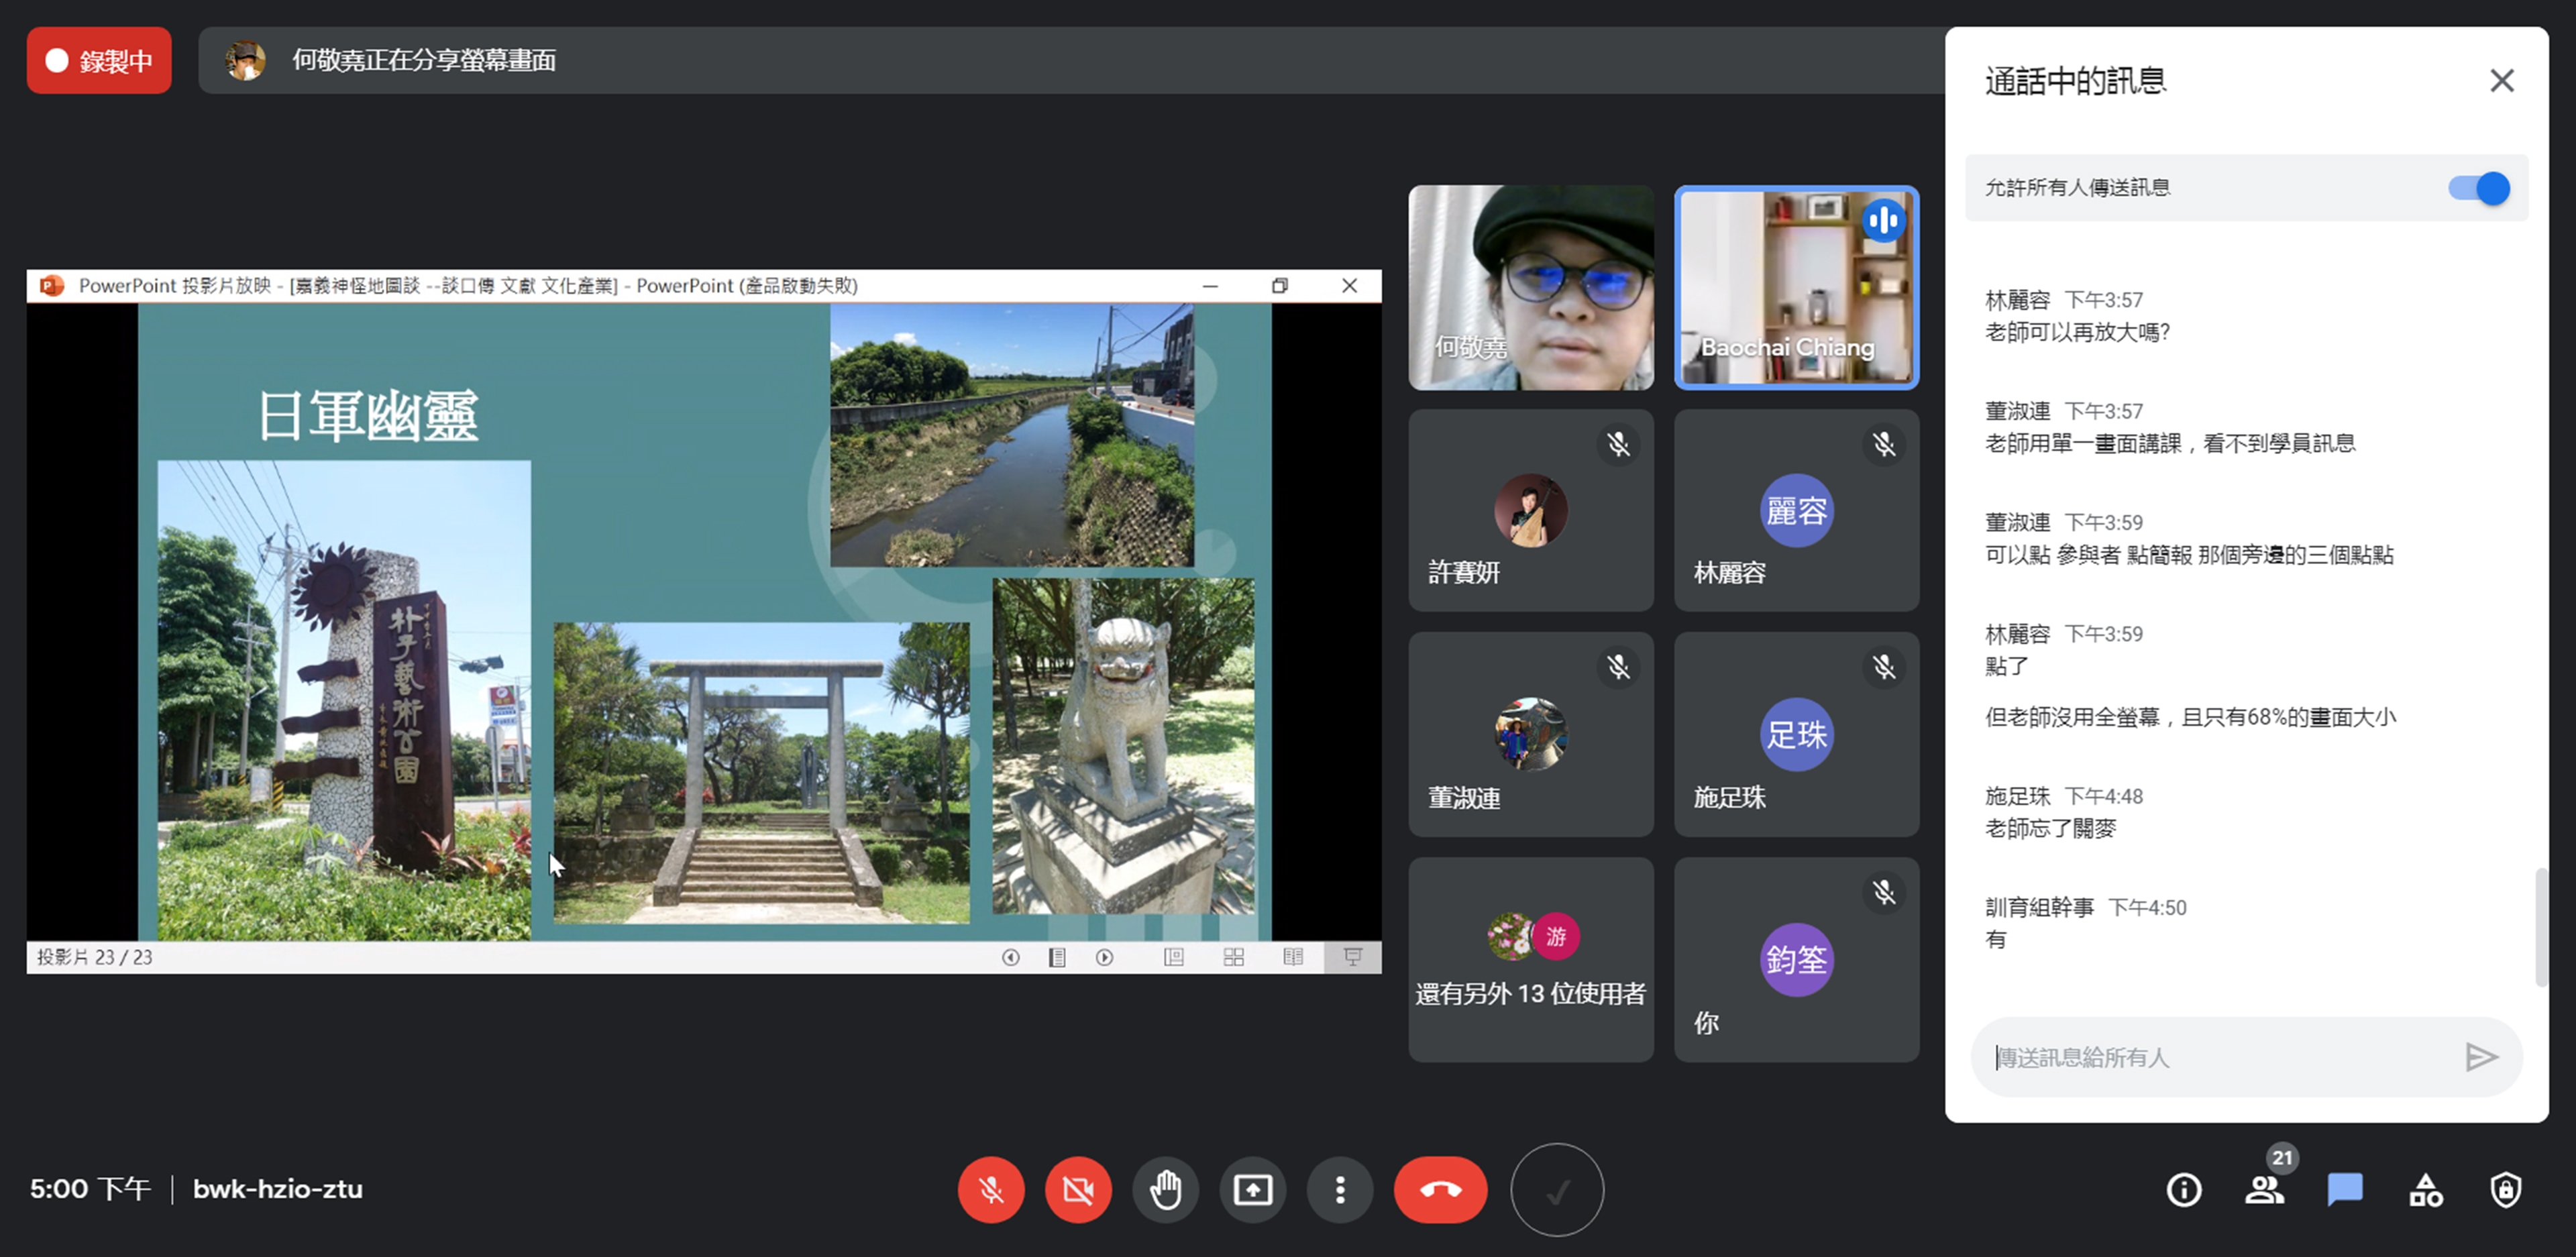Unmute your microphone
Viewport: 2576px width, 1257px height.
991,1190
